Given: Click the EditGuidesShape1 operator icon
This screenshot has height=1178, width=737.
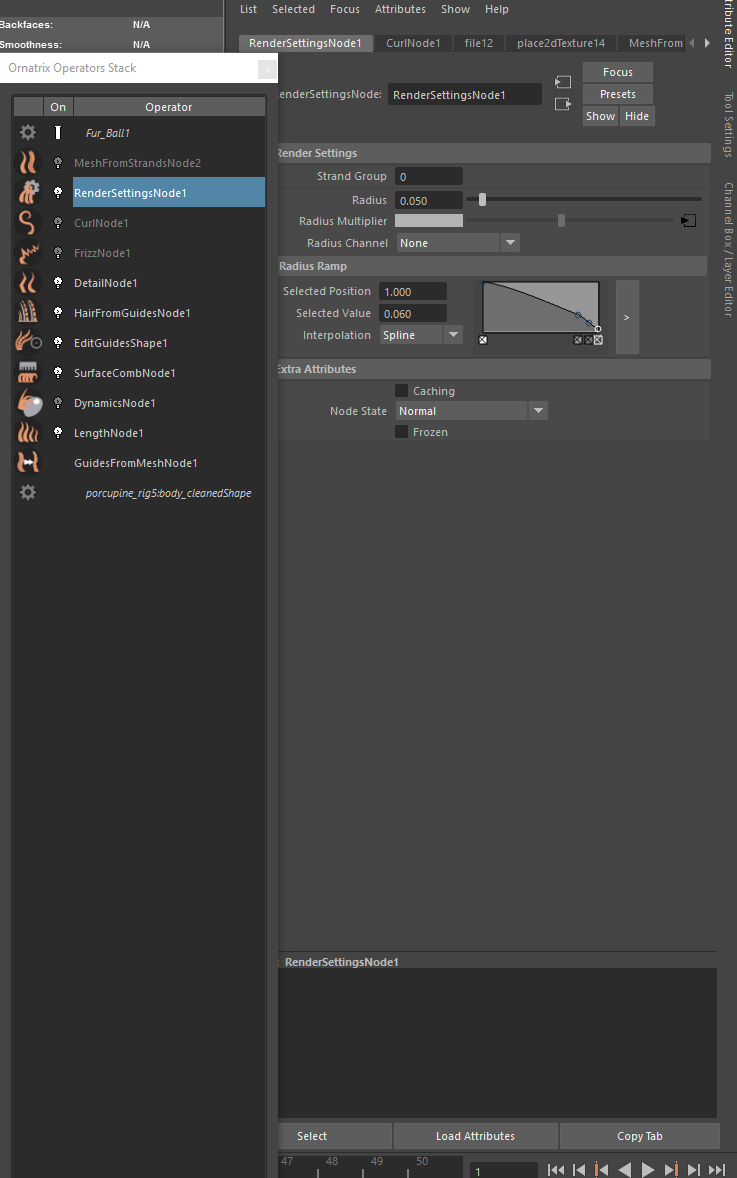Looking at the screenshot, I should click(x=28, y=343).
